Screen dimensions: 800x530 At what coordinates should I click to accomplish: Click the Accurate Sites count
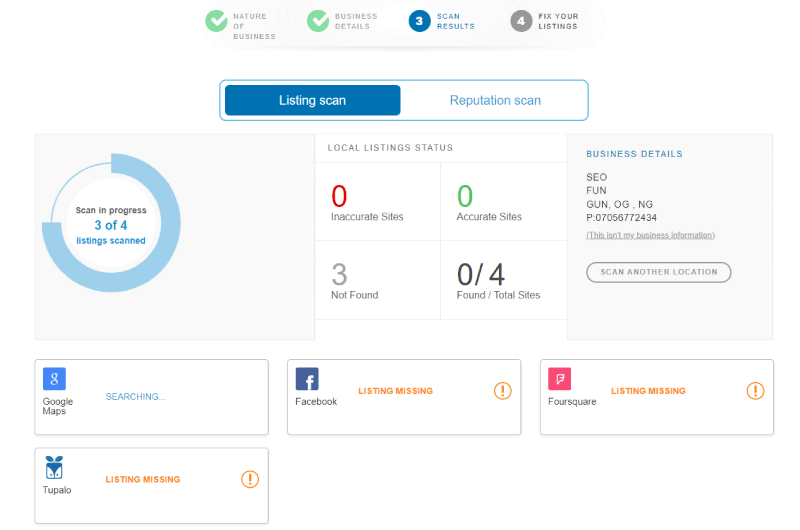[464, 196]
